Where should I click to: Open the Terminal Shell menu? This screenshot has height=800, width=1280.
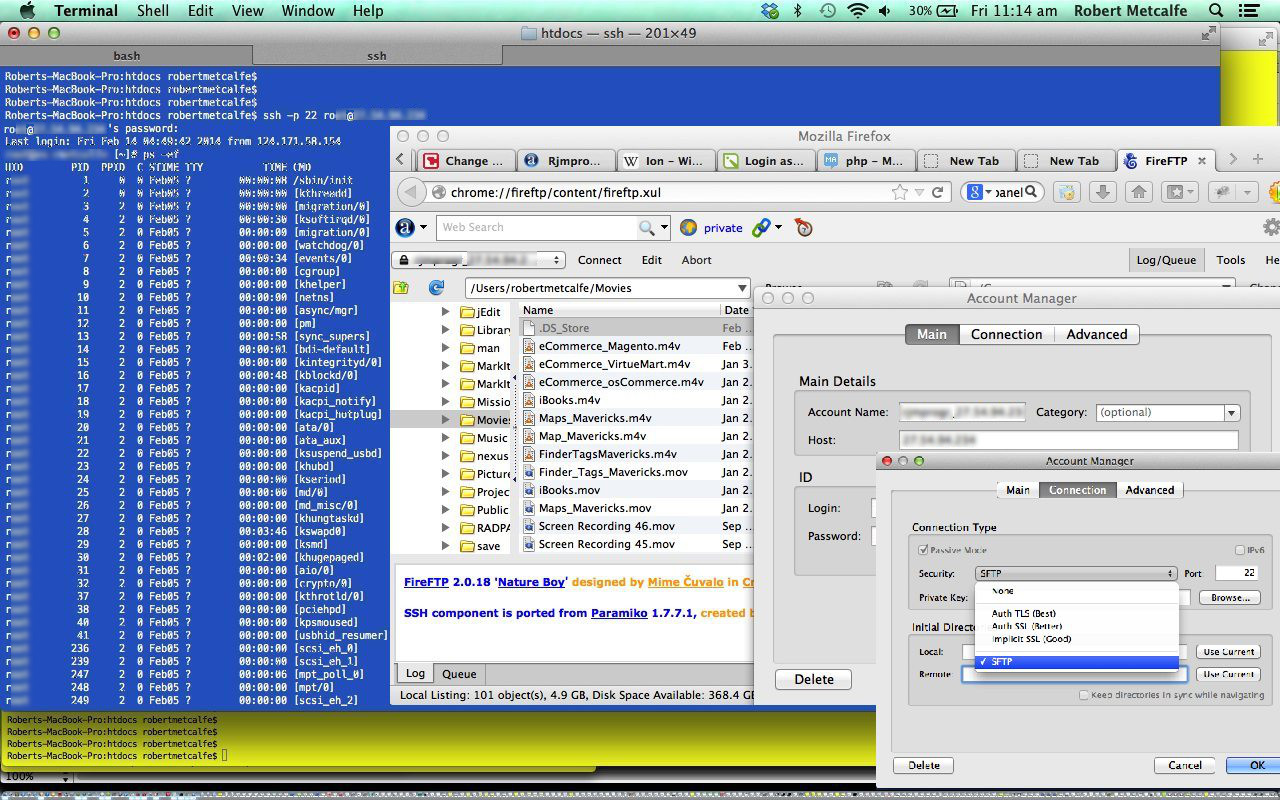point(153,11)
